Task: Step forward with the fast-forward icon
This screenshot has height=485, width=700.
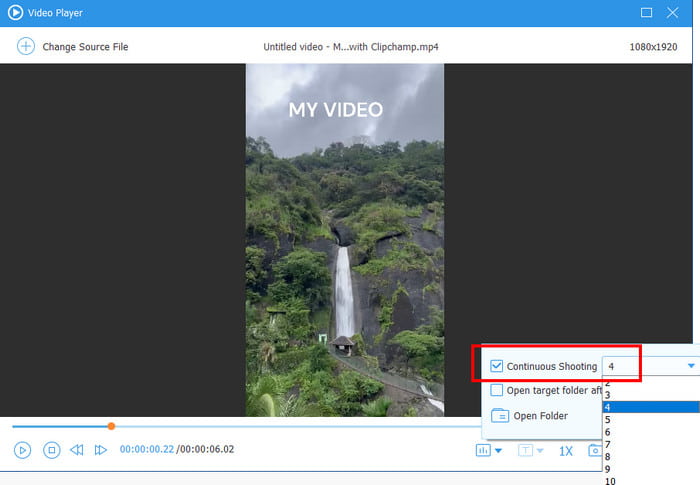Action: pos(100,450)
